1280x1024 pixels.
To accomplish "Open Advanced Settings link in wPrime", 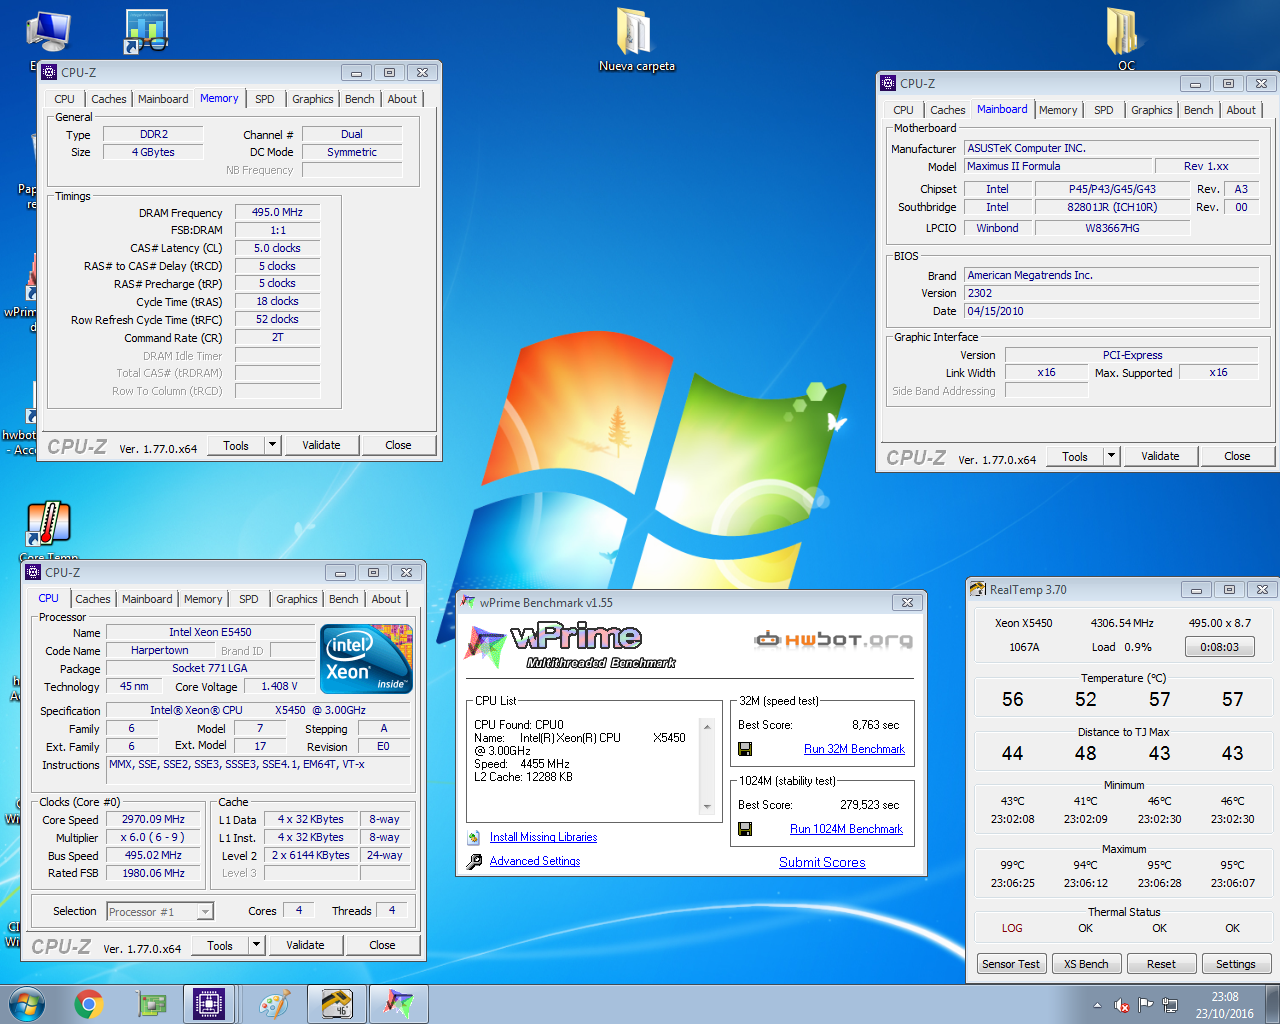I will 535,861.
